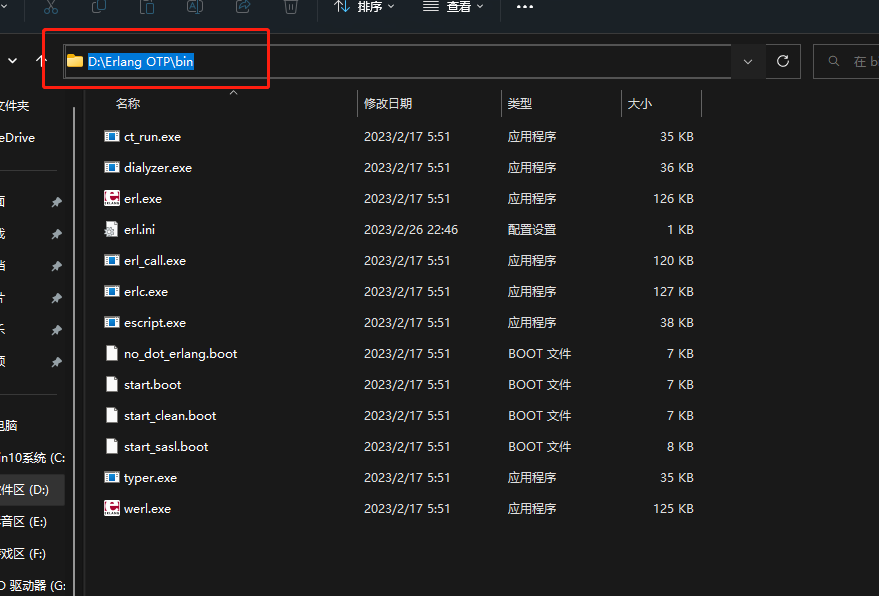The height and width of the screenshot is (596, 879).
Task: Click the Share icon in toolbar
Action: coord(243,7)
